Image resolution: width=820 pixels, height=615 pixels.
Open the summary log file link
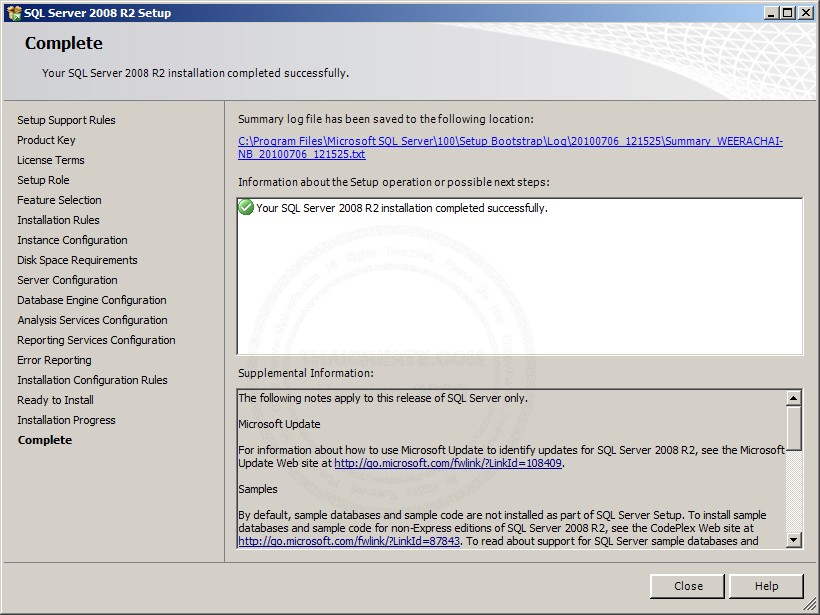pos(510,147)
